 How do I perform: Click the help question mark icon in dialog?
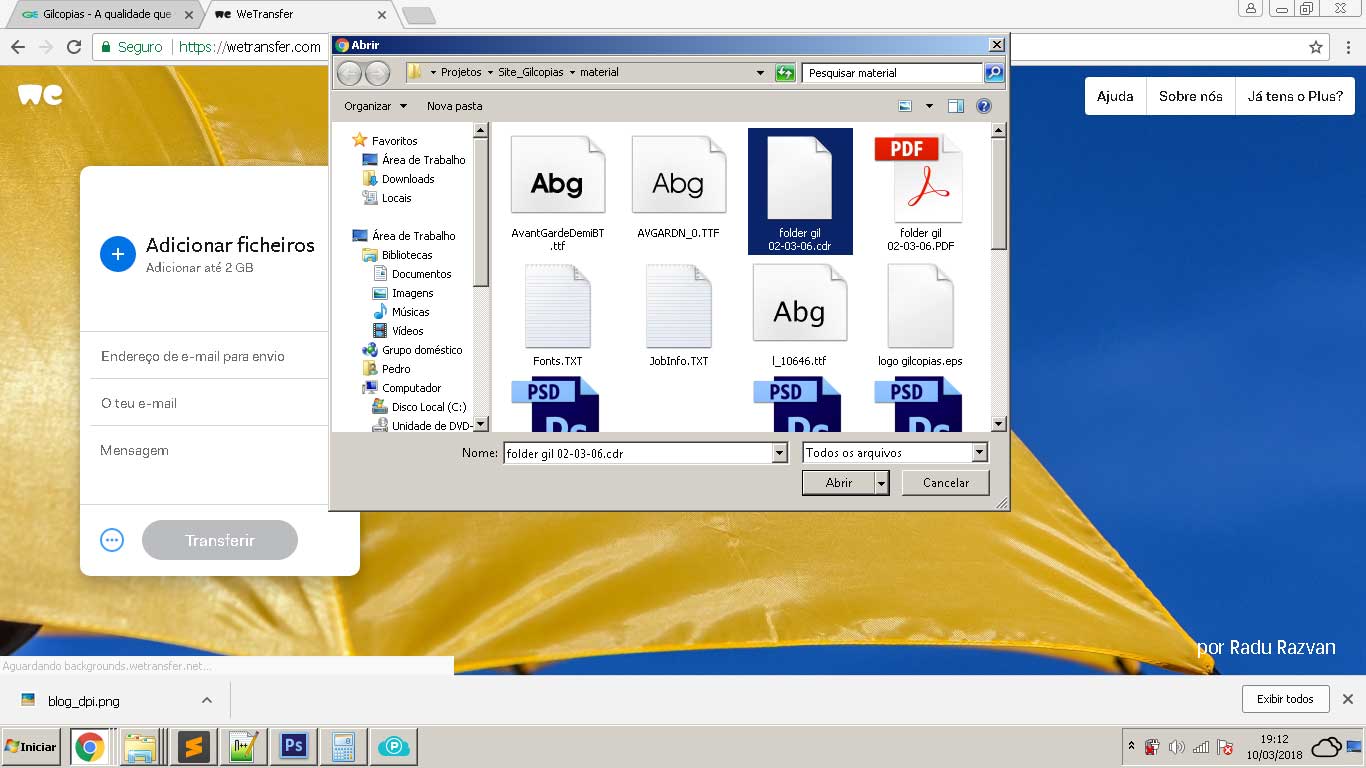point(983,106)
